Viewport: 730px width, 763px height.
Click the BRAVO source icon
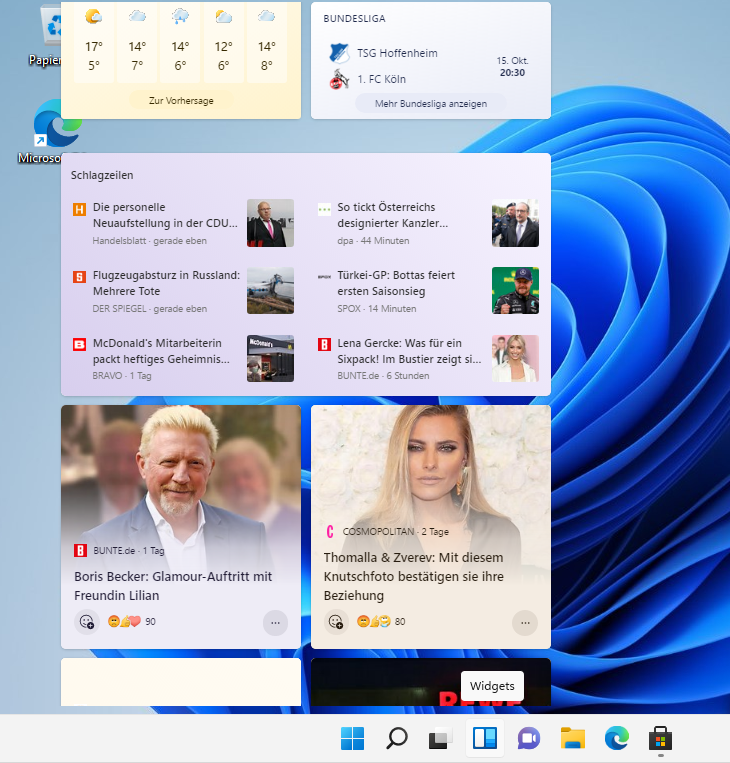click(x=79, y=345)
